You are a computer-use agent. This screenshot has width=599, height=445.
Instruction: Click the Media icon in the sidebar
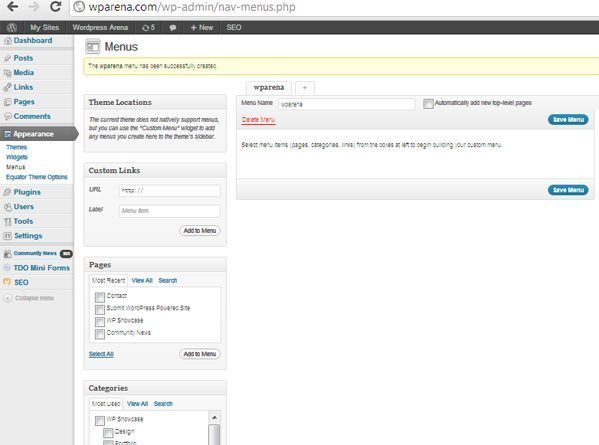click(x=8, y=73)
